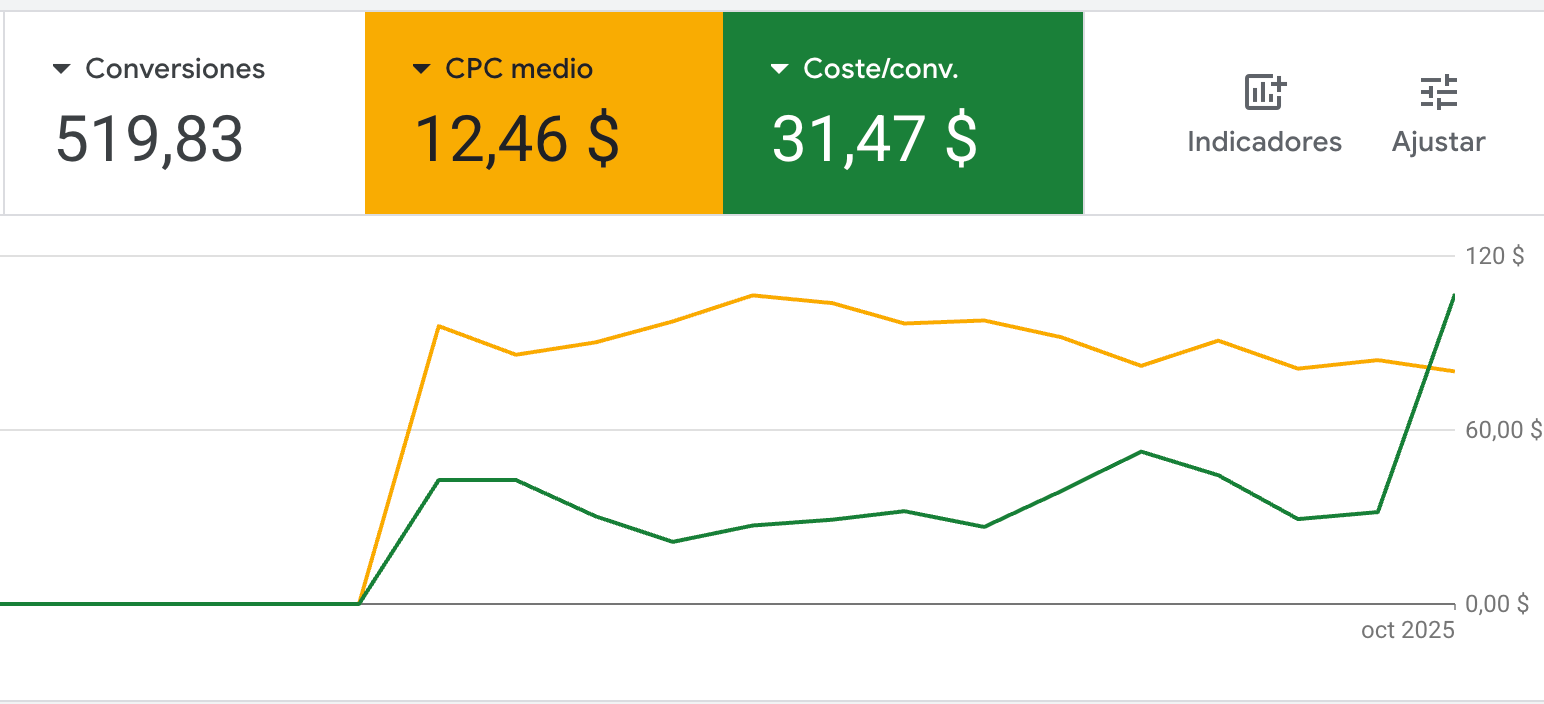Open the Coste/conv. metric dropdown triangle

(779, 68)
